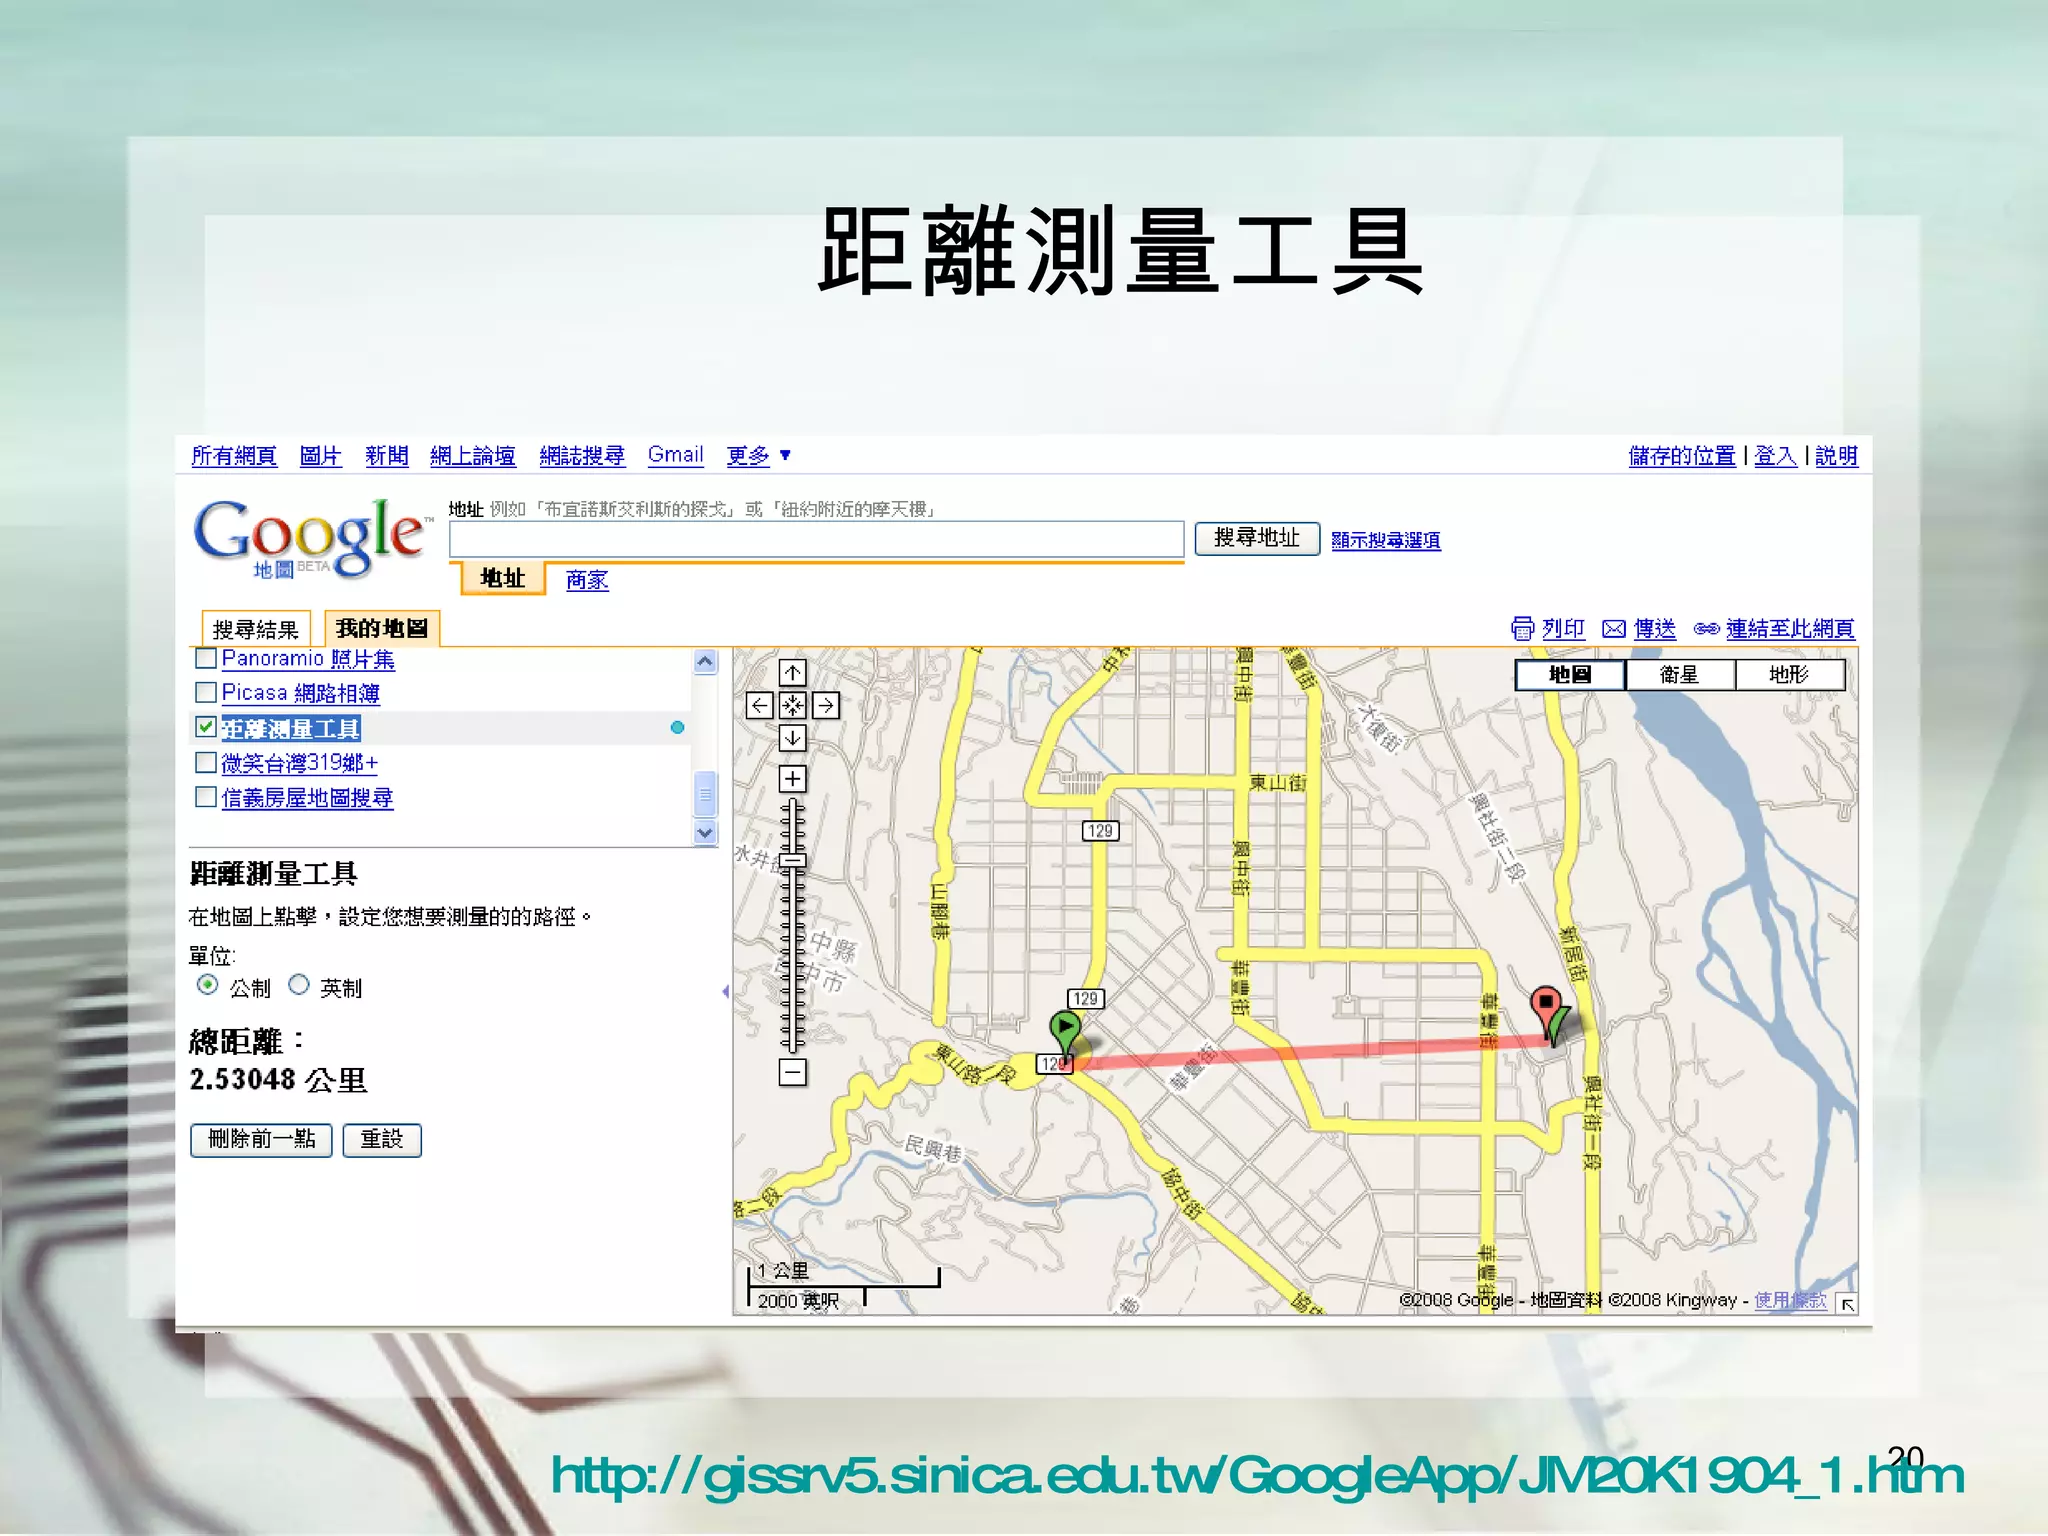This screenshot has width=2048, height=1536.
Task: Open the 新聞 link in top bar
Action: coord(387,456)
